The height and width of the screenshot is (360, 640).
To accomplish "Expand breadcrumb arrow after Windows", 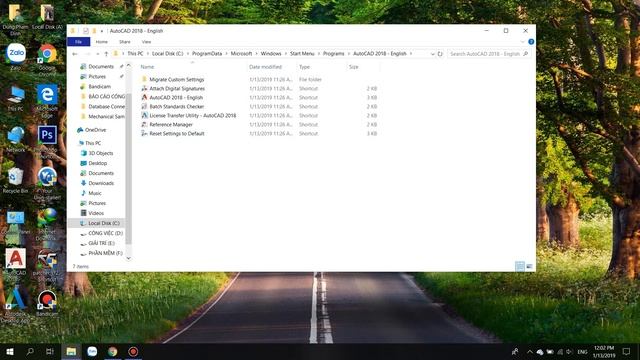I will pyautogui.click(x=286, y=53).
